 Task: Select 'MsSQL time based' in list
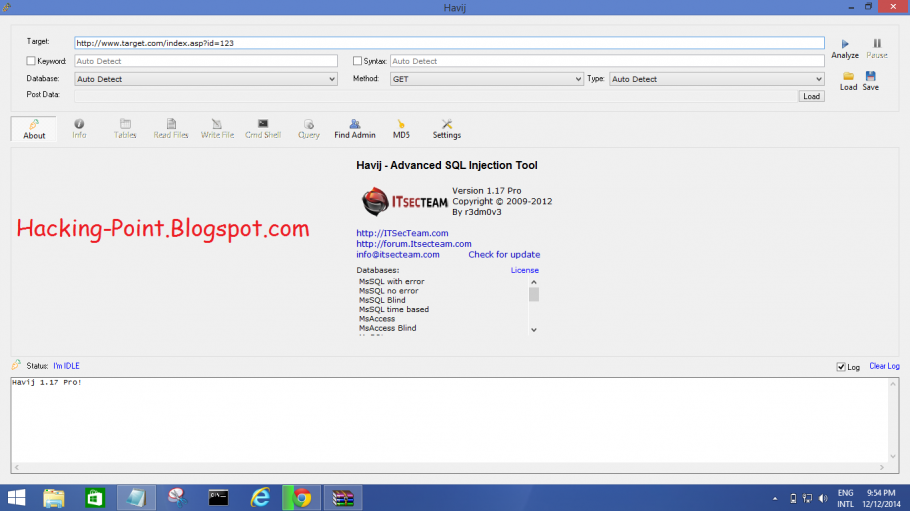click(x=394, y=310)
